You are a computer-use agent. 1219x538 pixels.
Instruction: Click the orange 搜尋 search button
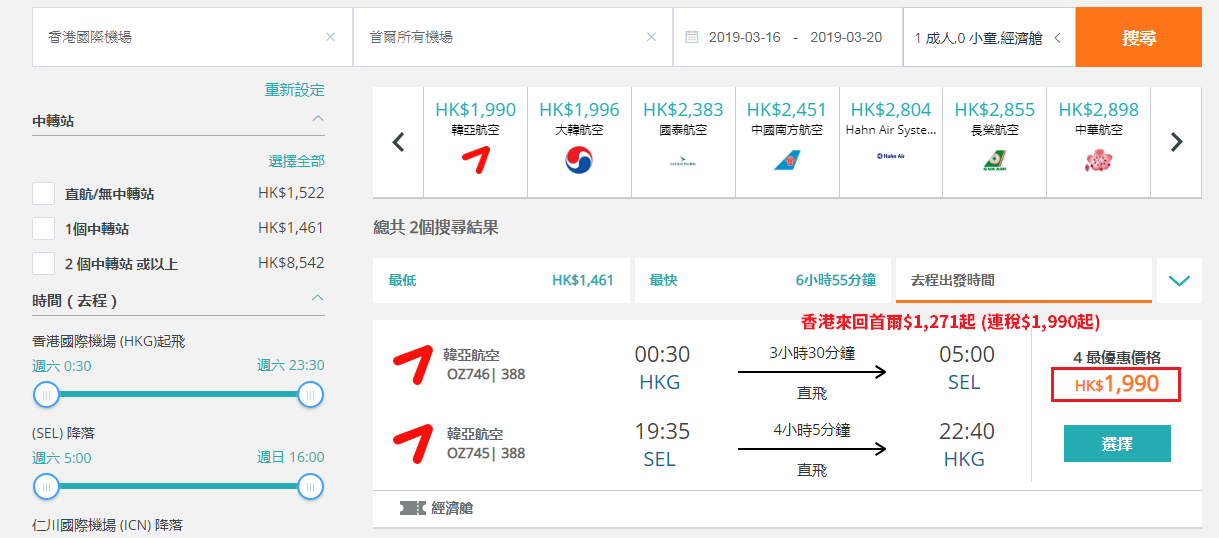pyautogui.click(x=1139, y=38)
